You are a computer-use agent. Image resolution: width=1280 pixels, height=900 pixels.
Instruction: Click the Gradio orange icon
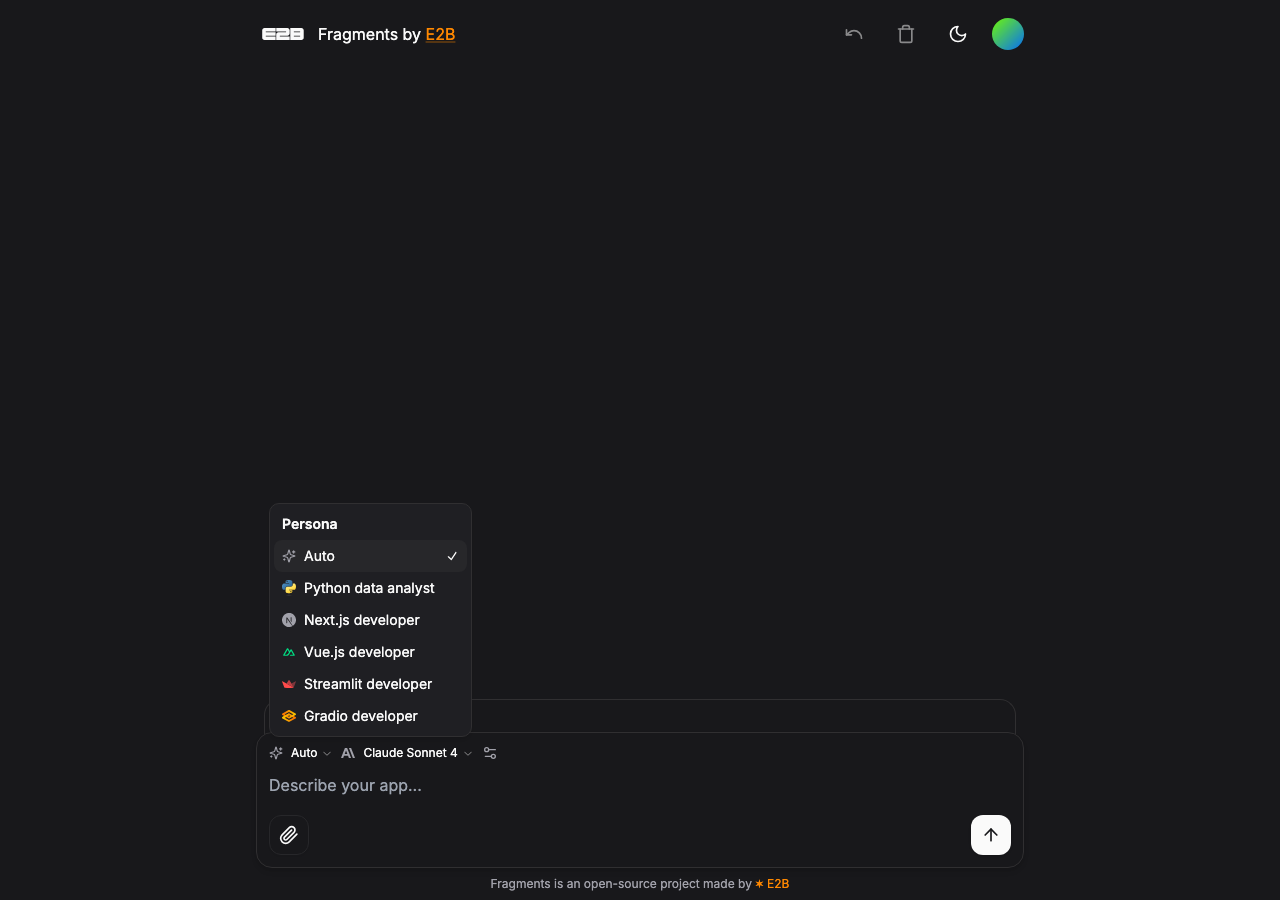[x=289, y=716]
